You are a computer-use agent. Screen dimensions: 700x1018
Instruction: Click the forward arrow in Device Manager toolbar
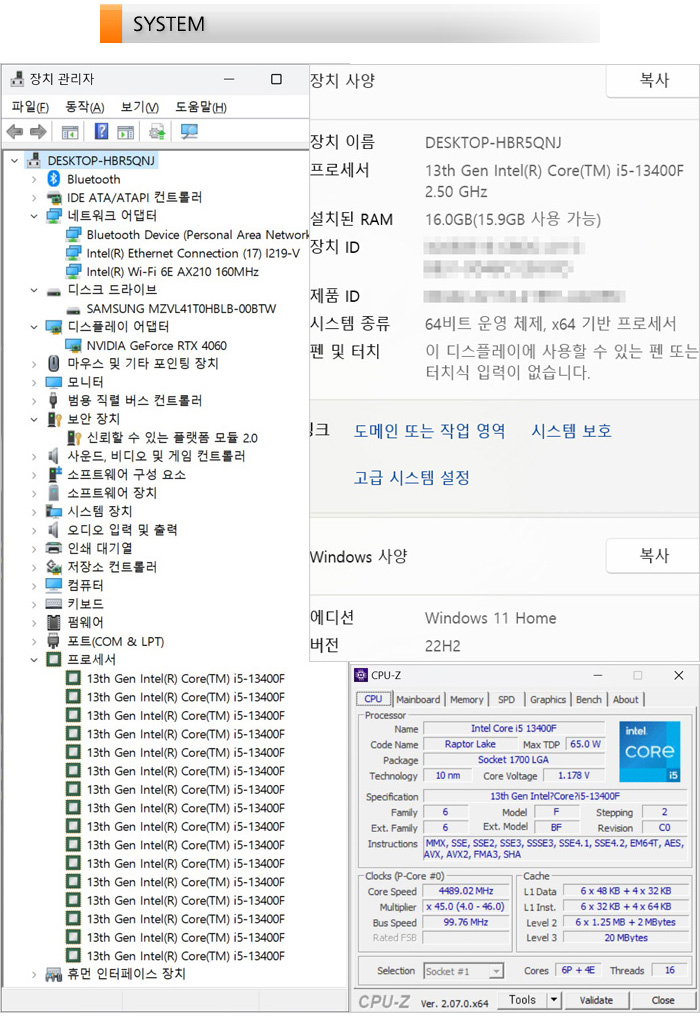(x=38, y=132)
